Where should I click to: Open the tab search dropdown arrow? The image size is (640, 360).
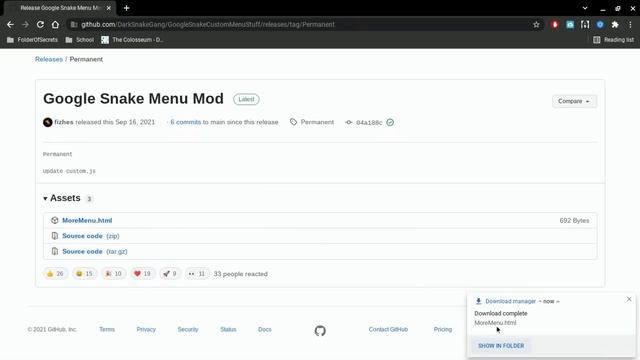[585, 8]
